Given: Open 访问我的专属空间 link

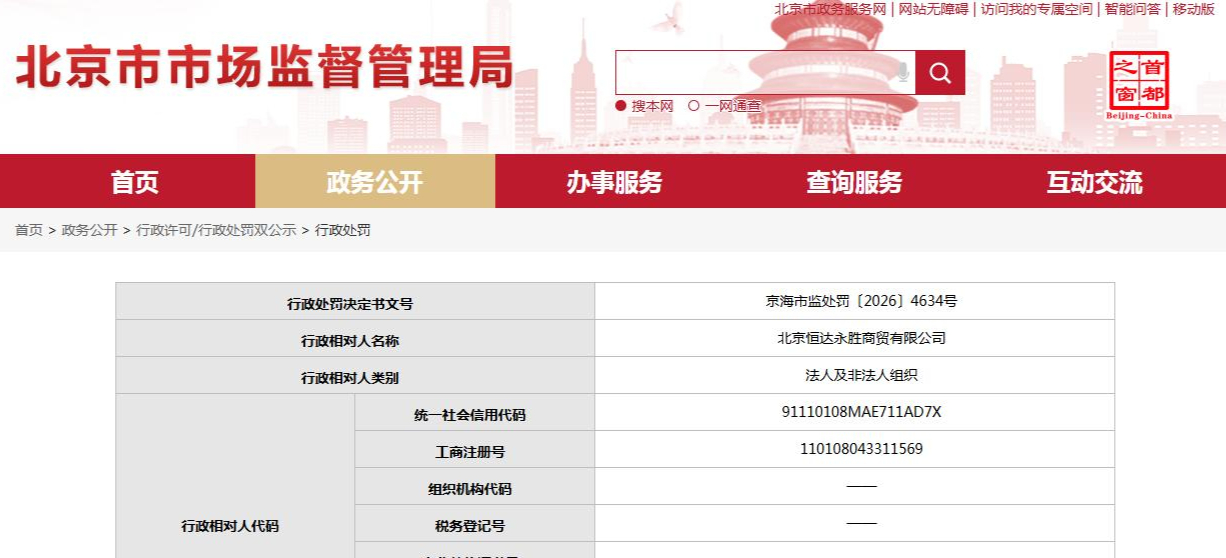Looking at the screenshot, I should pyautogui.click(x=1036, y=9).
